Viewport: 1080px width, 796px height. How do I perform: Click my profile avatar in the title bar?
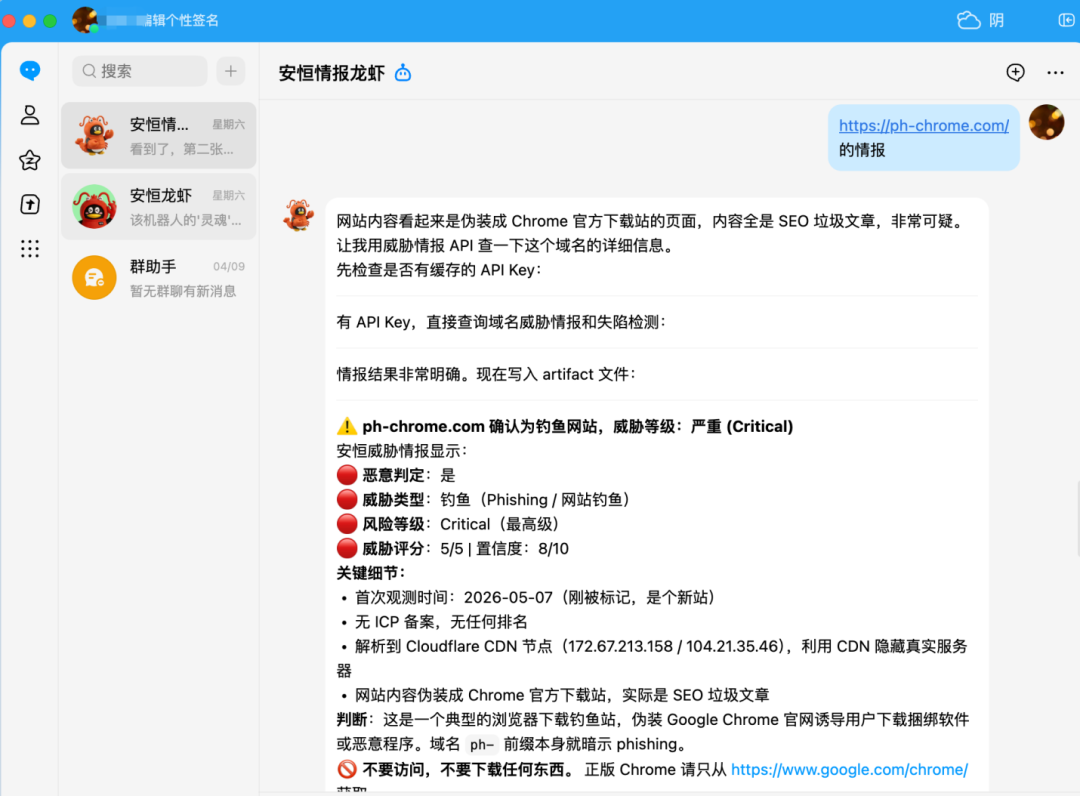pyautogui.click(x=84, y=20)
